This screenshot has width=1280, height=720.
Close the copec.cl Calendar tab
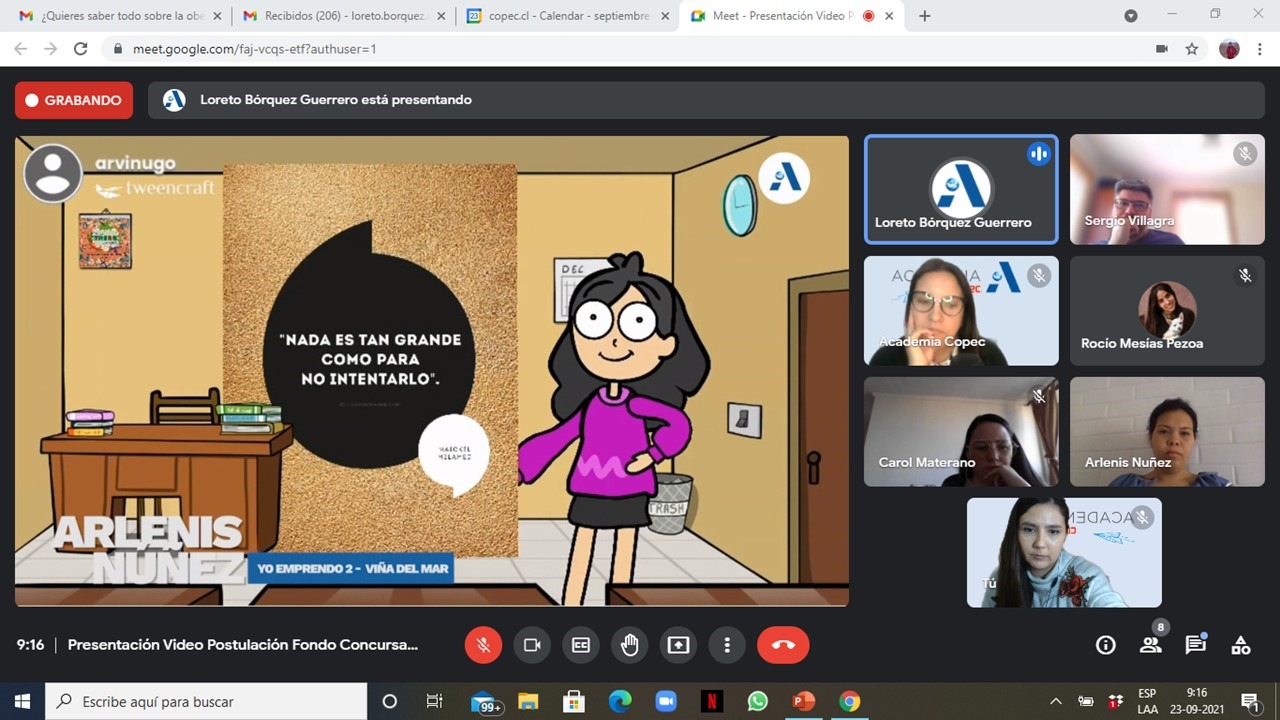(665, 16)
